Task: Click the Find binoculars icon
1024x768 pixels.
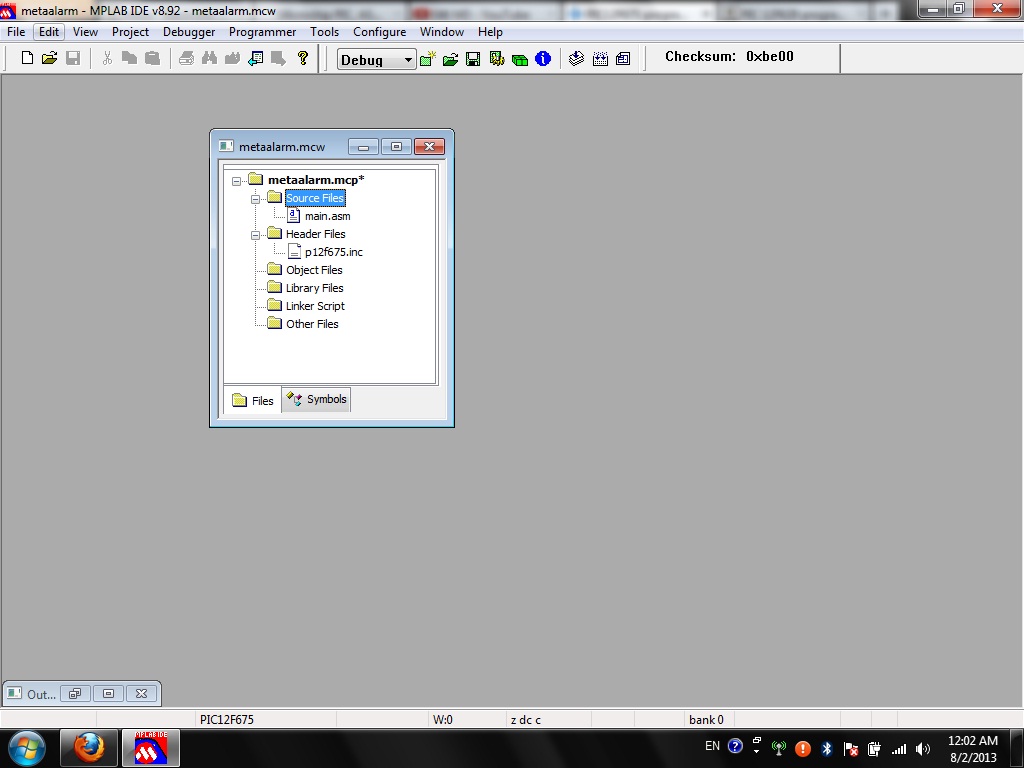Action: (x=209, y=58)
